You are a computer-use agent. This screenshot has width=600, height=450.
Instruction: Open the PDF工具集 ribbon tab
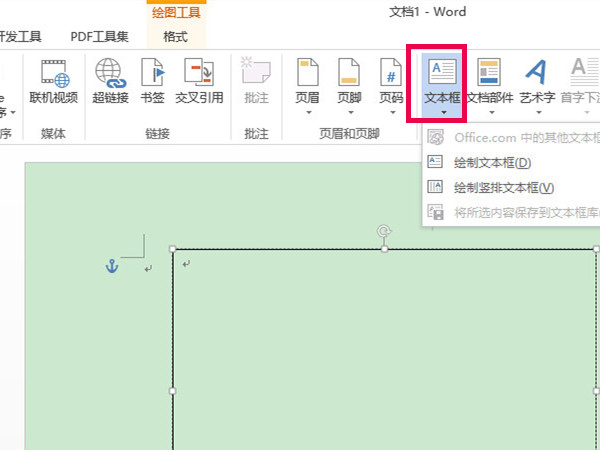click(x=99, y=37)
